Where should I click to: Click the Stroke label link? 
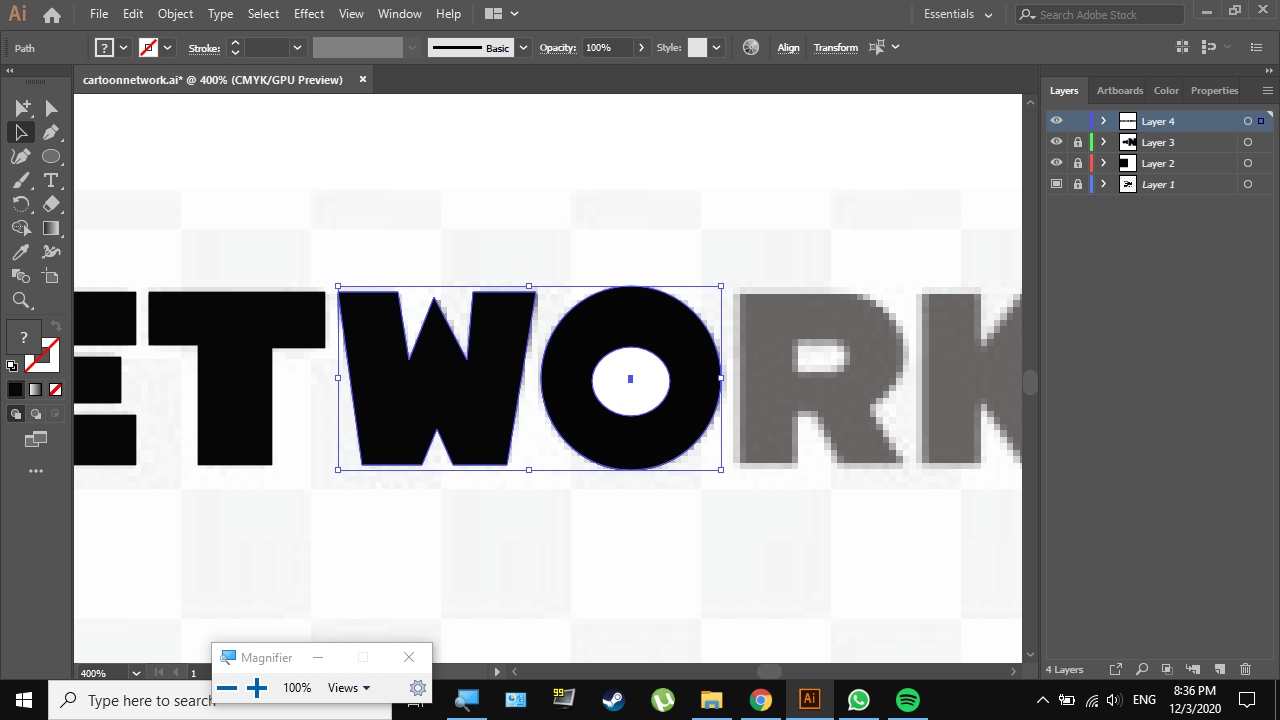tap(204, 47)
